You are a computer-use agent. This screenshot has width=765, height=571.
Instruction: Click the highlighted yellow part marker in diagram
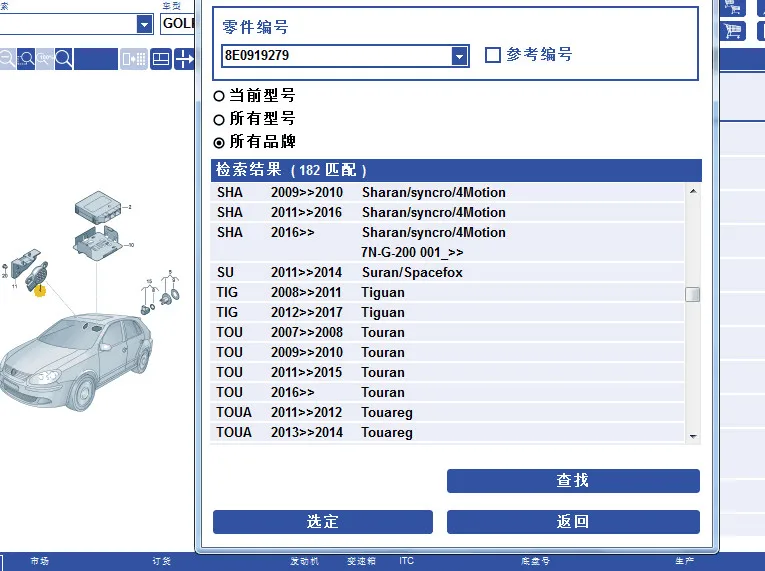point(40,291)
